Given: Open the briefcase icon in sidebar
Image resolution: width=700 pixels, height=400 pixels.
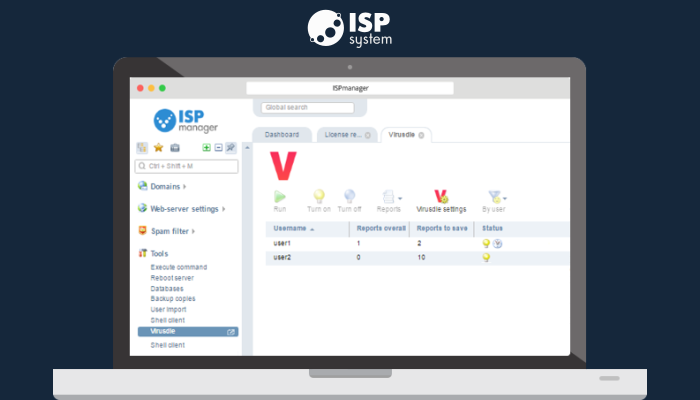Looking at the screenshot, I should [175, 148].
